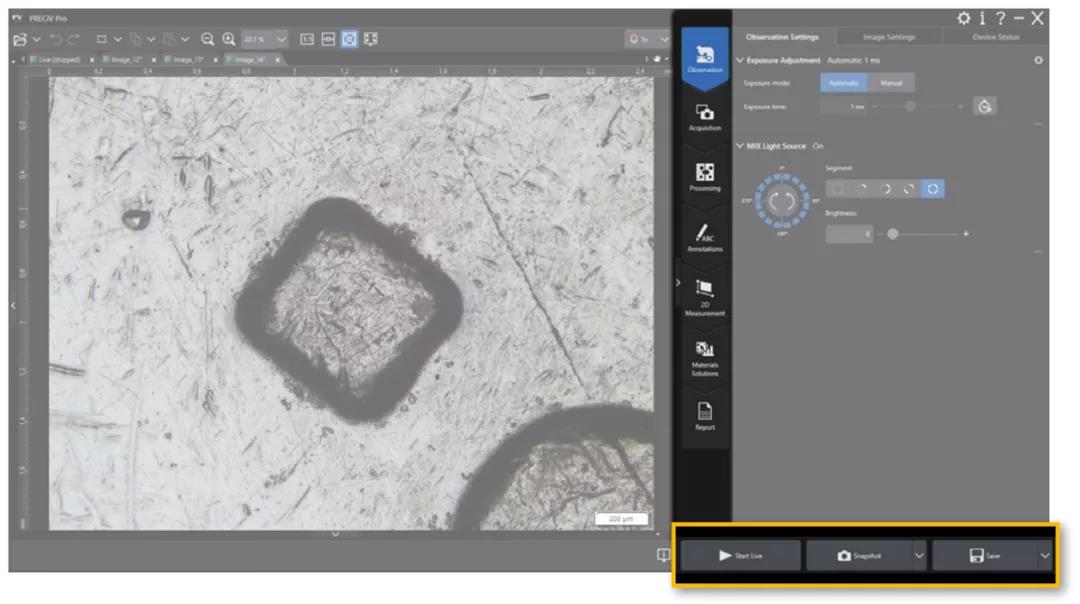Image resolution: width=1080 pixels, height=604 pixels.
Task: Click the export icon below image view
Action: pos(663,555)
